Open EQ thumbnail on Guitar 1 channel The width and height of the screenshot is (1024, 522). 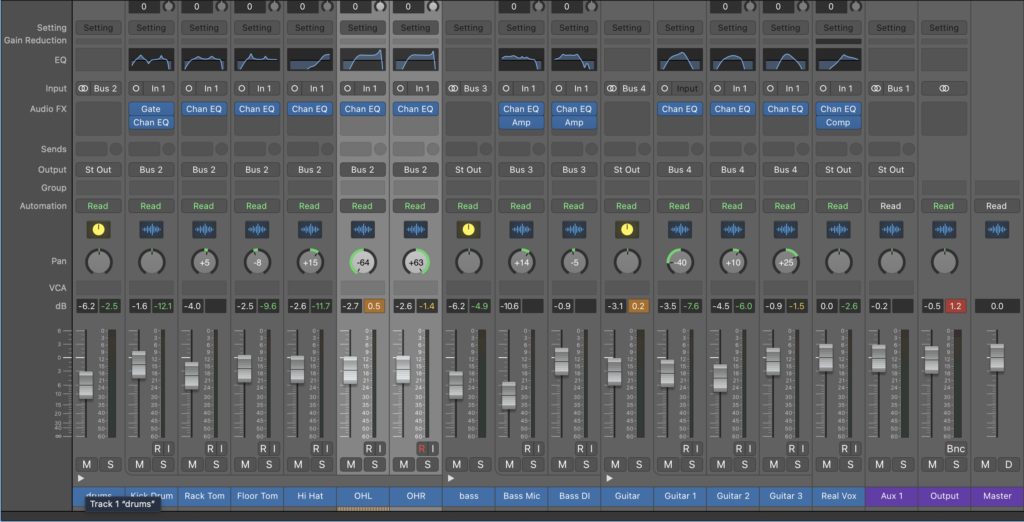[x=680, y=59]
